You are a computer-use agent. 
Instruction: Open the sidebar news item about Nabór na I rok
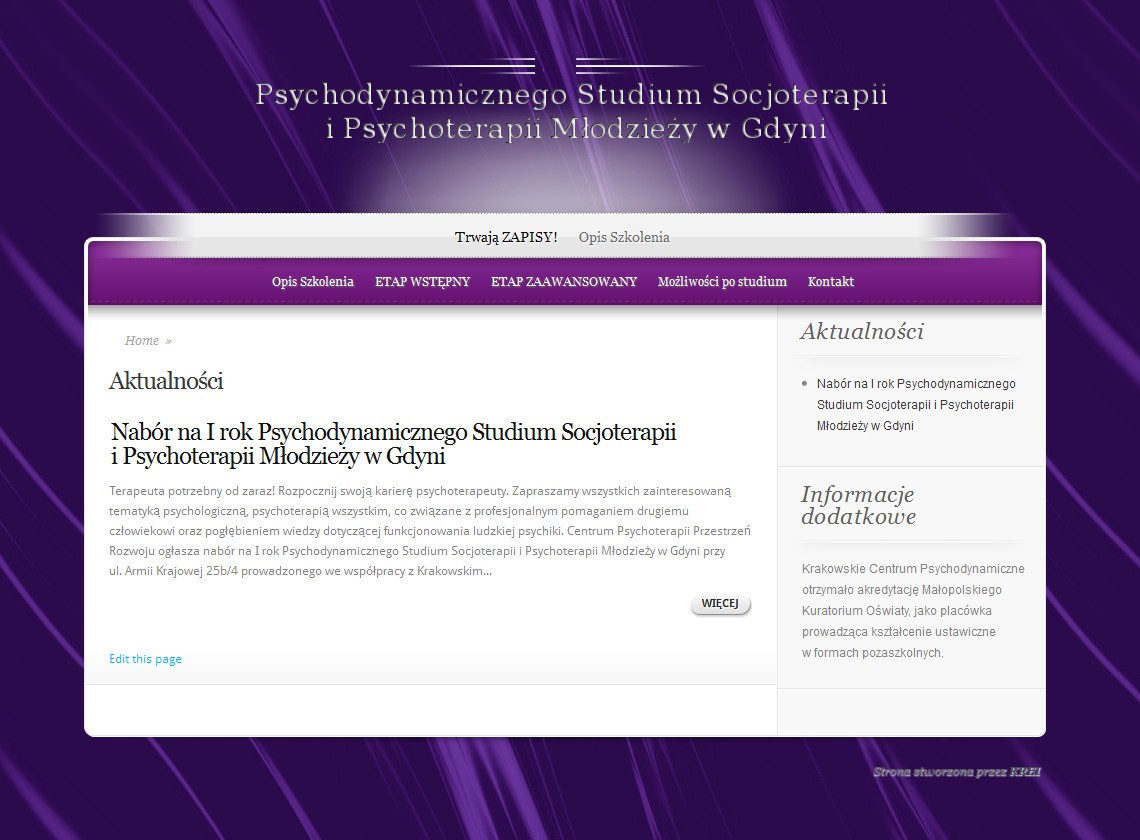point(915,404)
